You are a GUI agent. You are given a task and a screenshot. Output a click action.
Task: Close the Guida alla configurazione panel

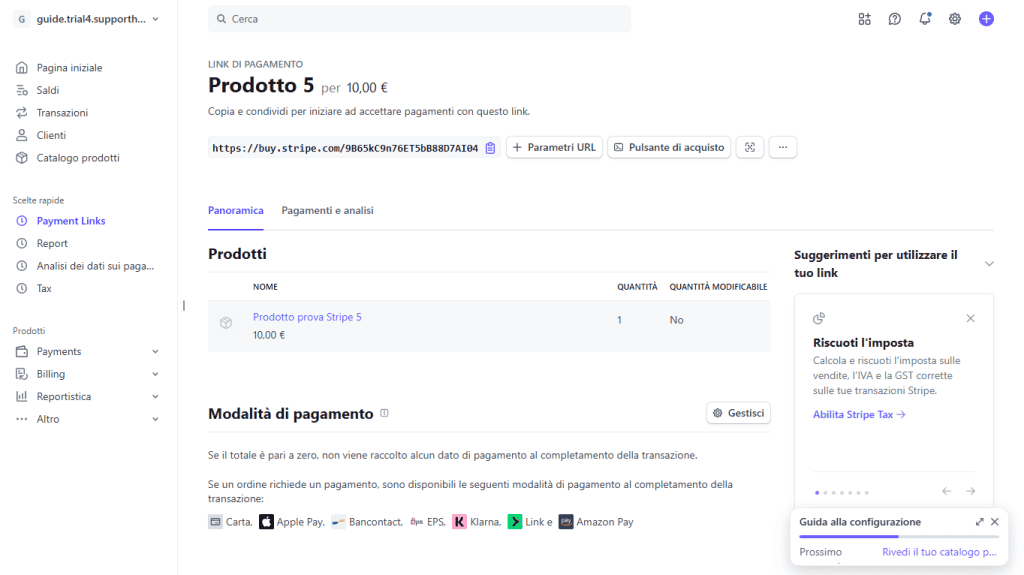[x=995, y=521]
